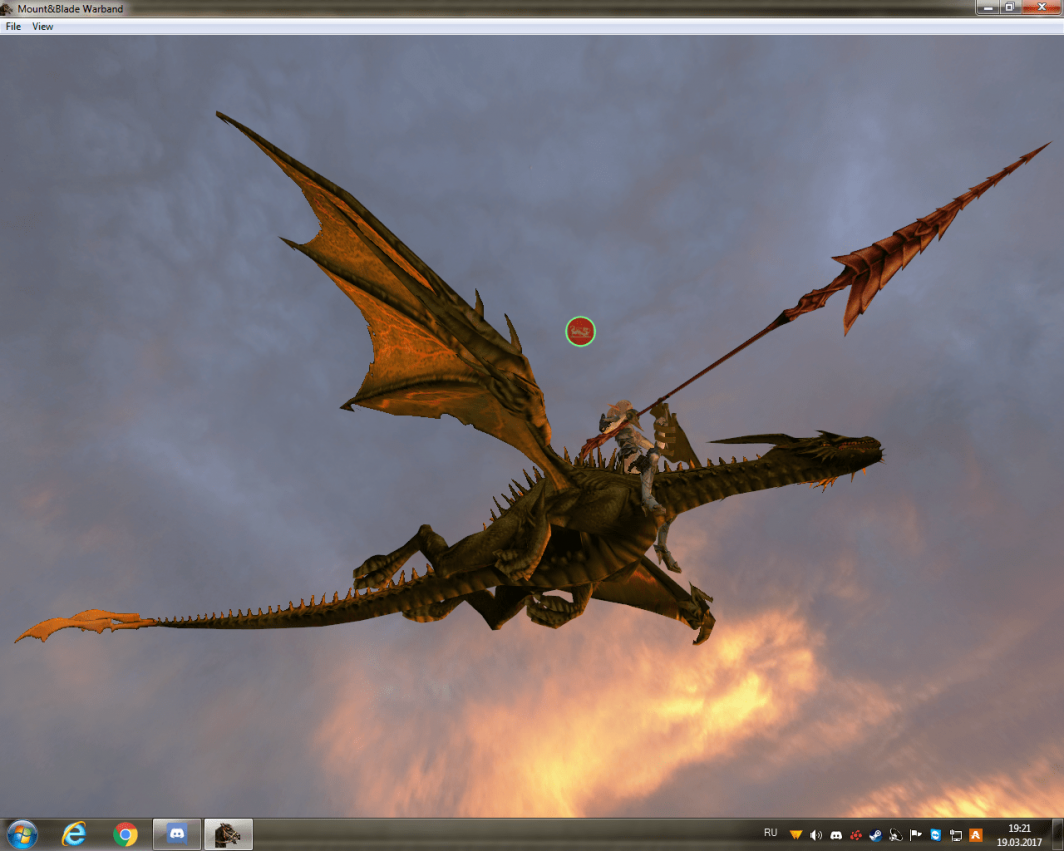Open the volume speaker control
Screen dimensions: 1064x851
tap(816, 834)
